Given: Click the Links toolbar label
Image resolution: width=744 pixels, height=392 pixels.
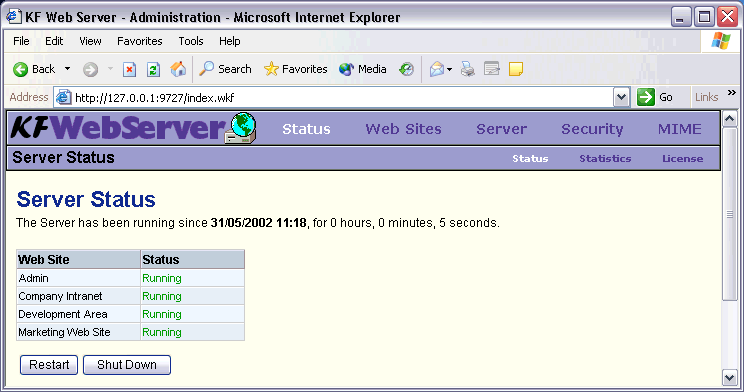Looking at the screenshot, I should point(707,97).
